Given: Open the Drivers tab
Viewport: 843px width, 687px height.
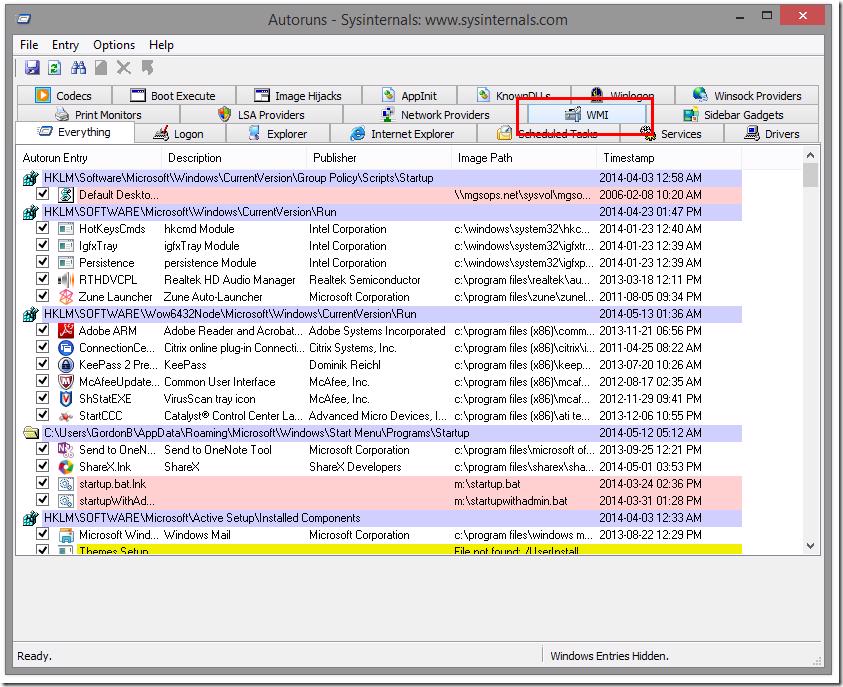Looking at the screenshot, I should point(772,134).
